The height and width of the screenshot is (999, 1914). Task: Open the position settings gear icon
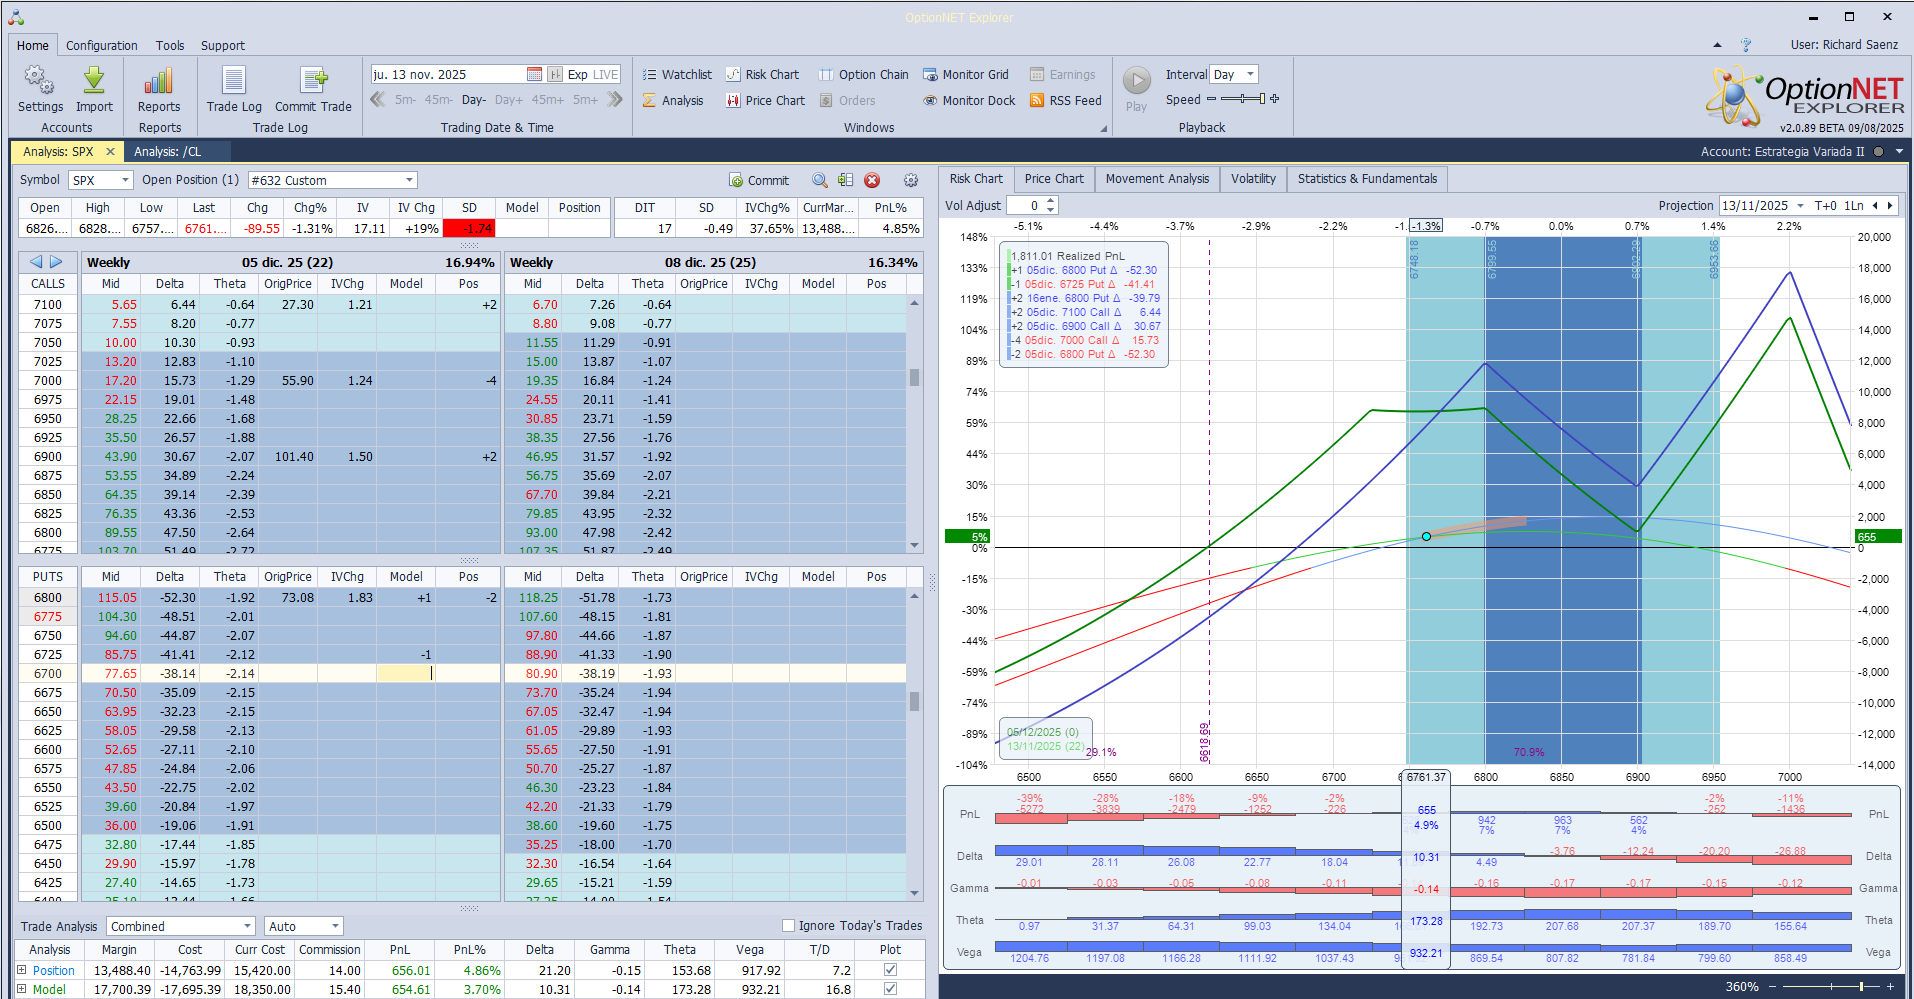click(911, 180)
